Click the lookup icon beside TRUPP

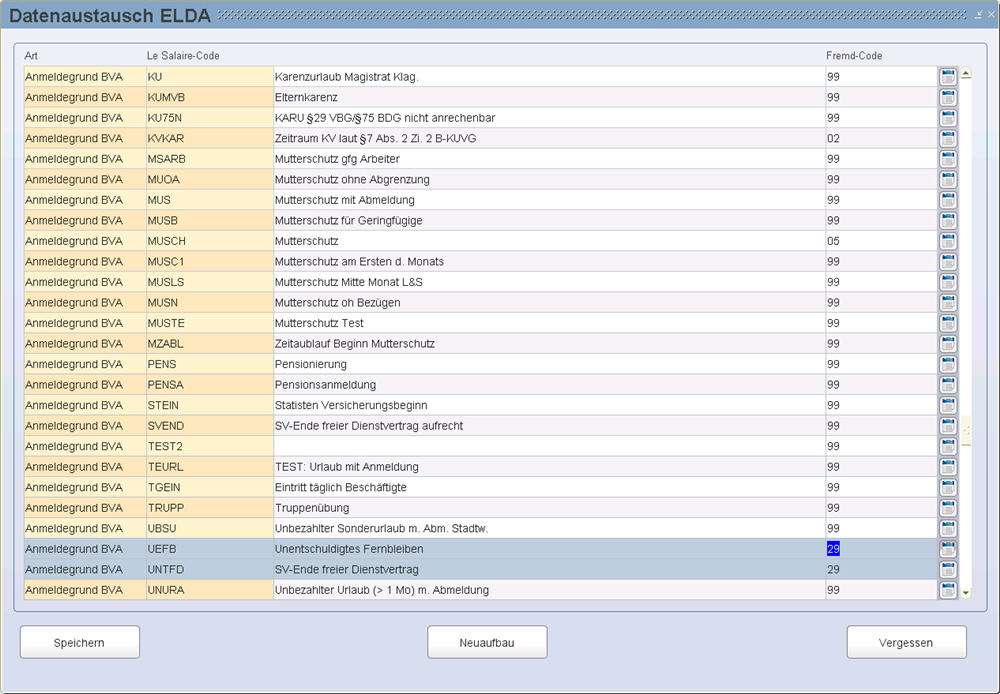(948, 508)
